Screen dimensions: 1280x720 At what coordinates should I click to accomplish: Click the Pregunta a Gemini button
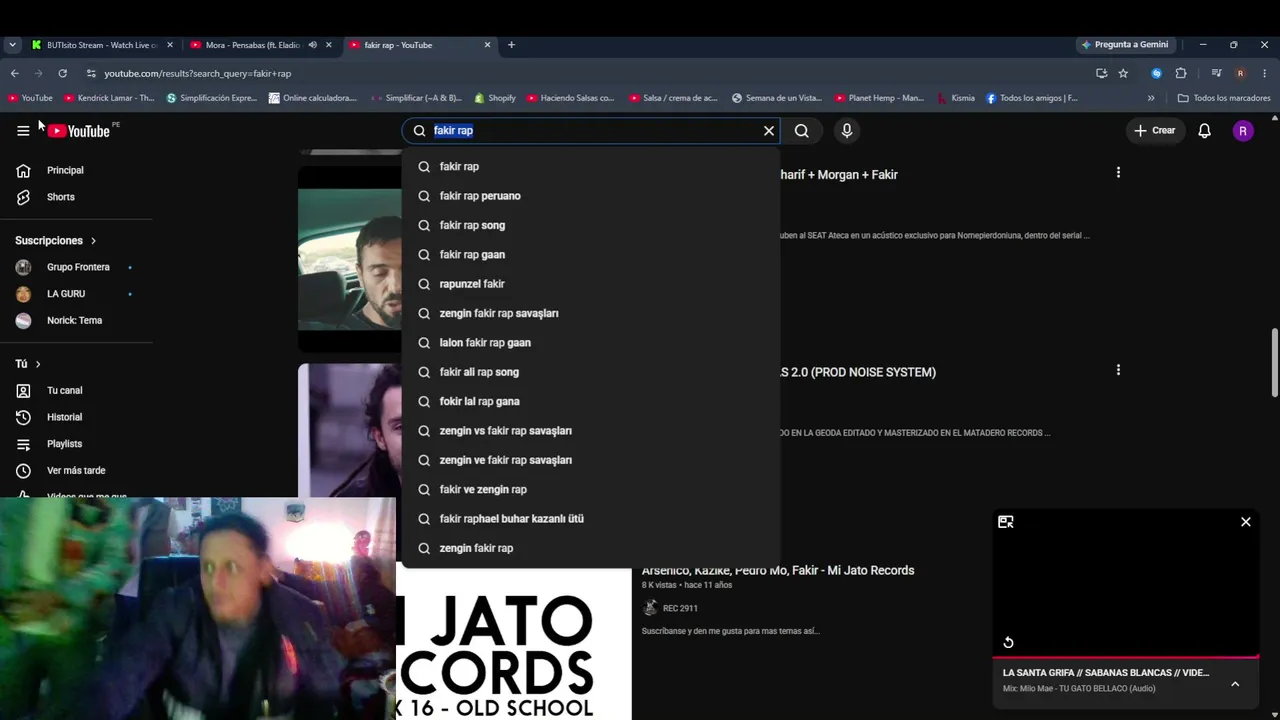(x=1125, y=45)
